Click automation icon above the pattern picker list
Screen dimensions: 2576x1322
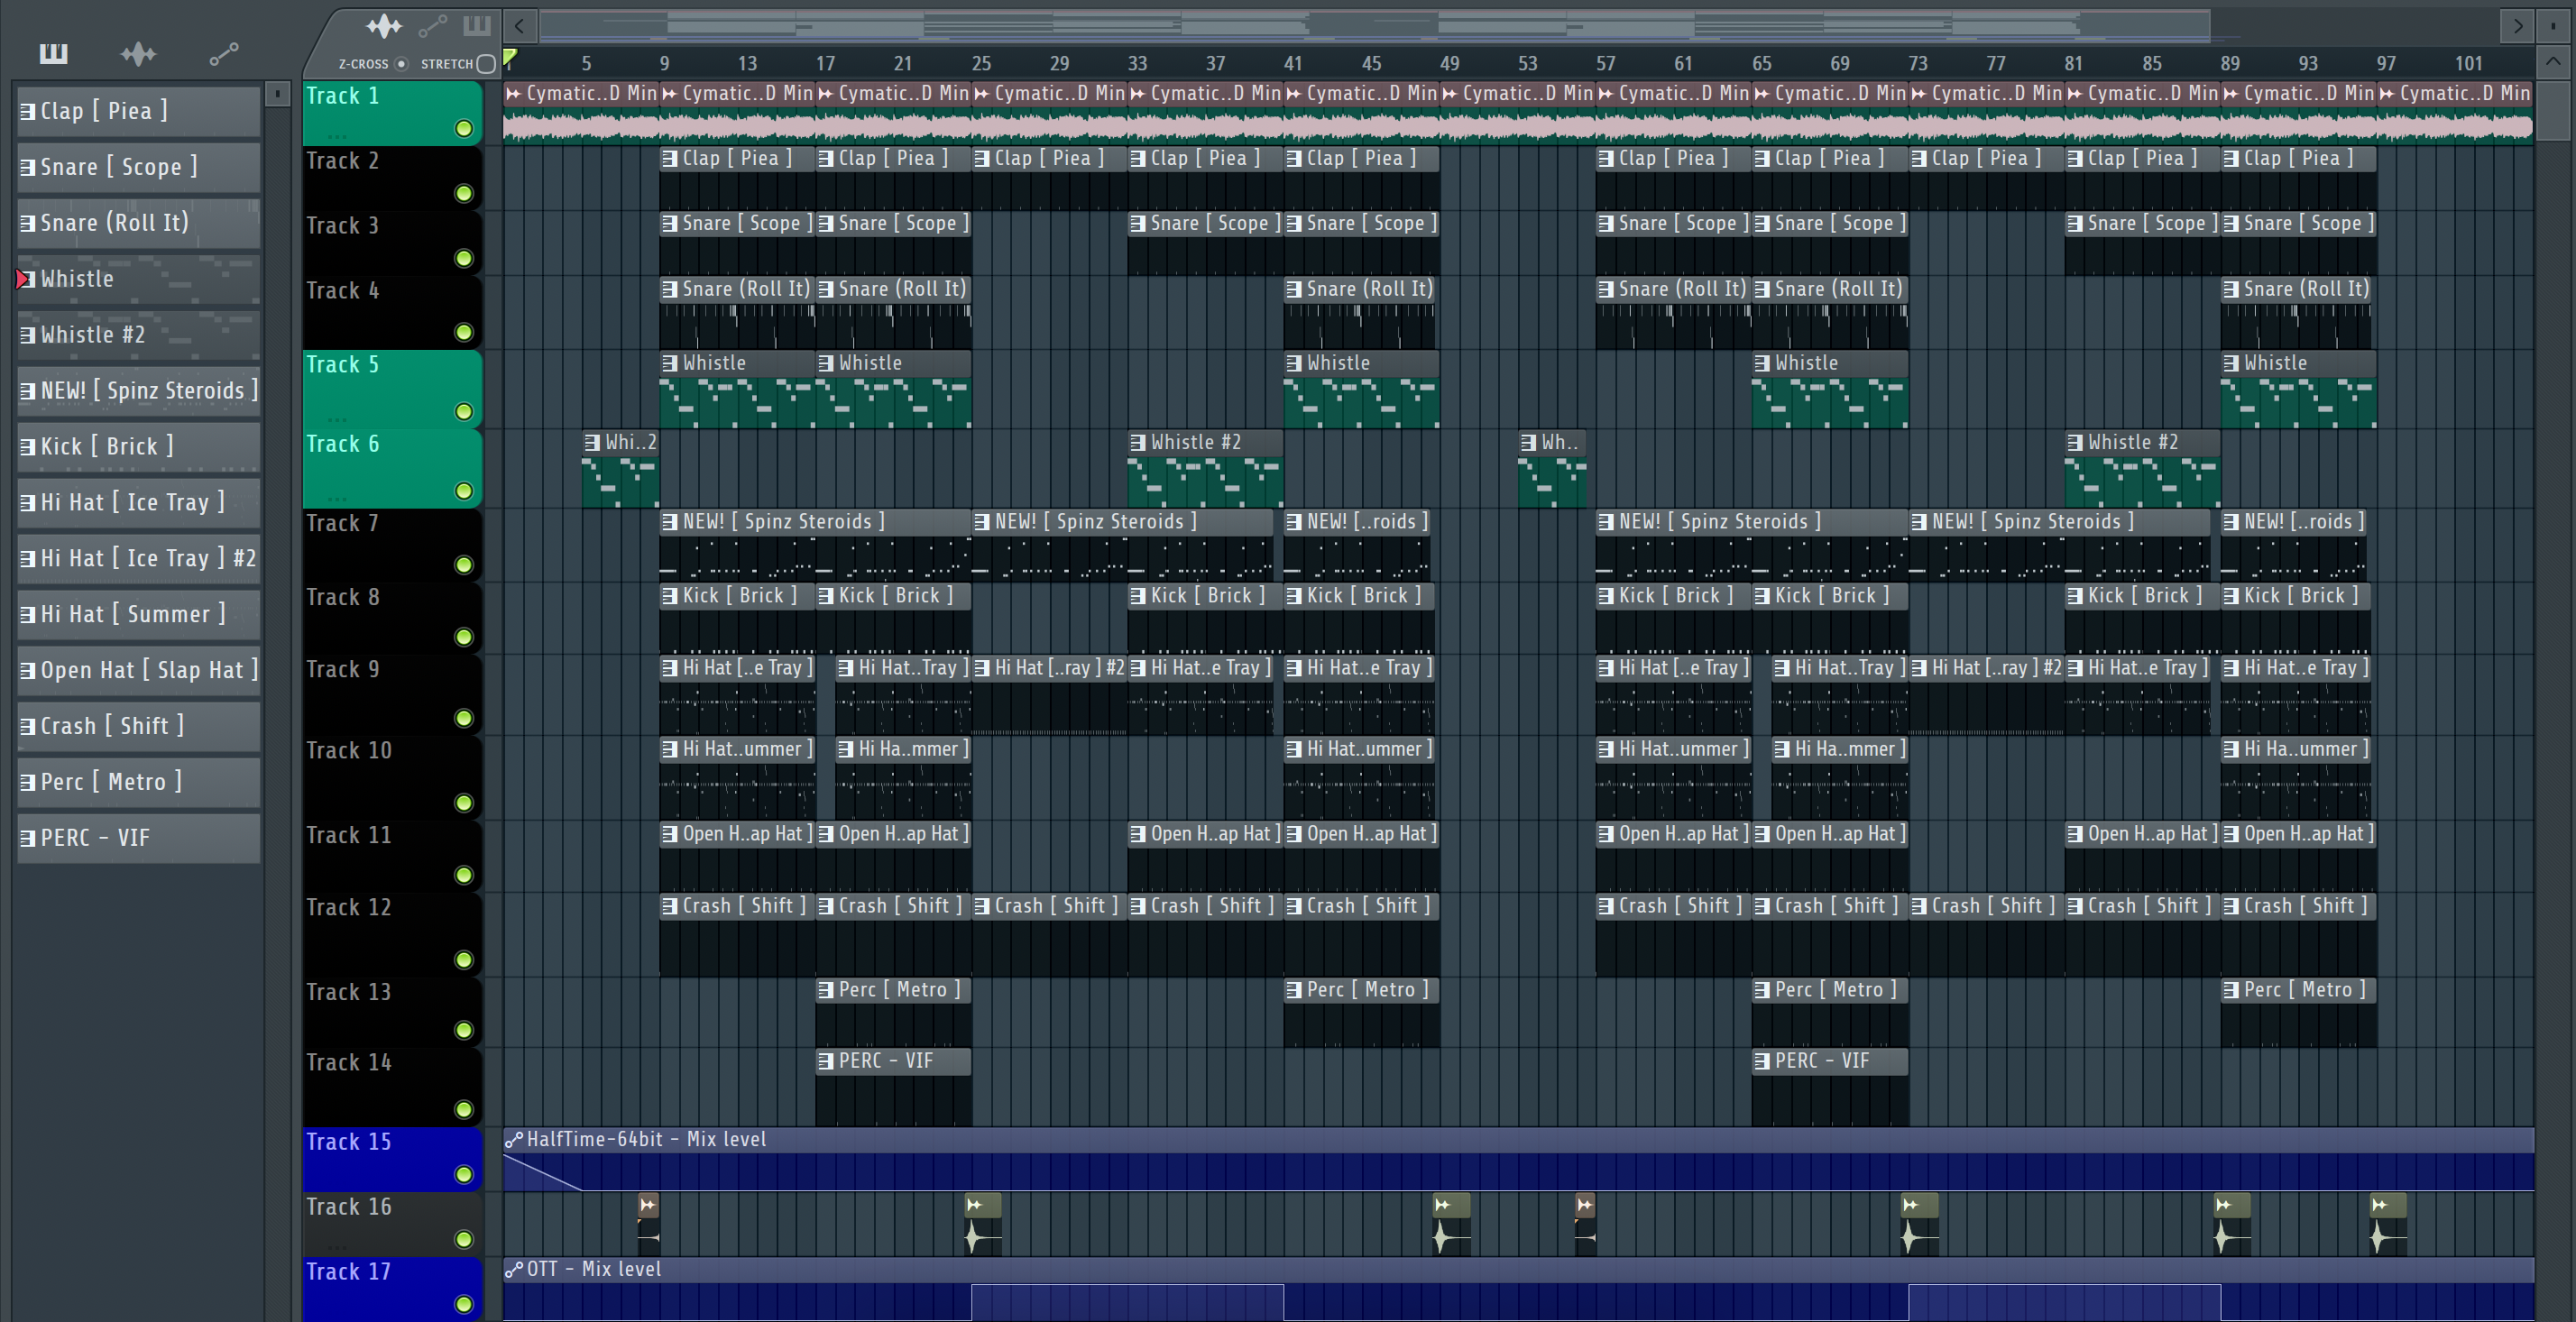pyautogui.click(x=223, y=53)
